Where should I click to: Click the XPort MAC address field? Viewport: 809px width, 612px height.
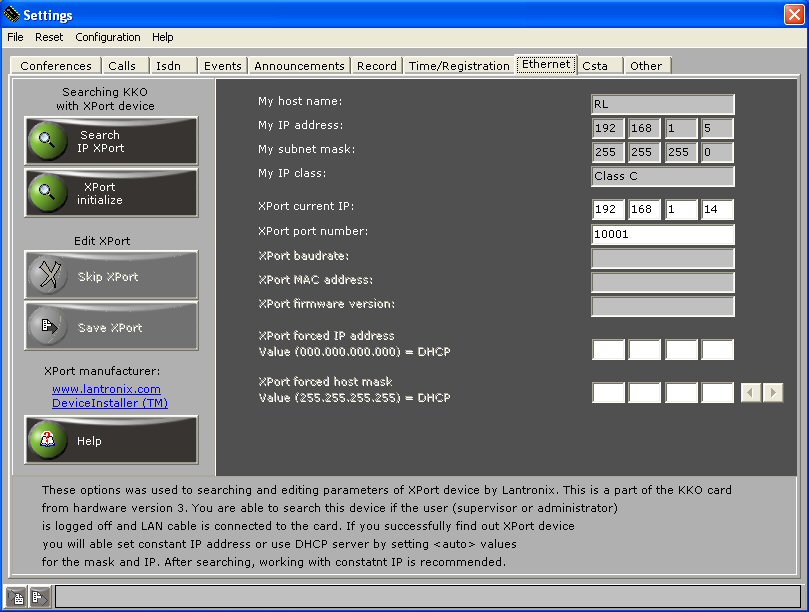(662, 283)
